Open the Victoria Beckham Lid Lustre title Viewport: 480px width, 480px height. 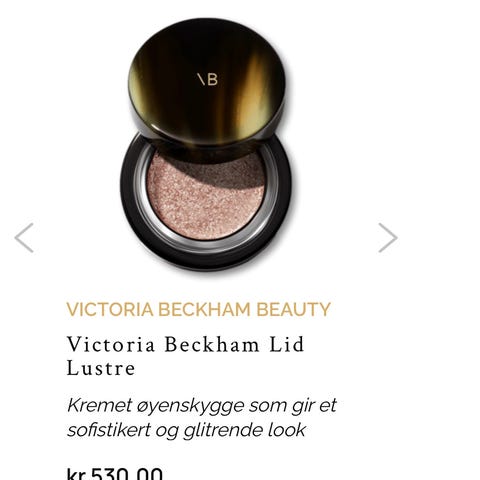[x=185, y=356]
